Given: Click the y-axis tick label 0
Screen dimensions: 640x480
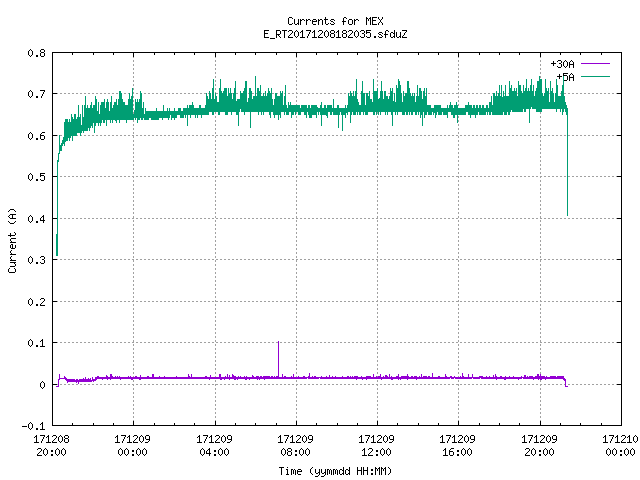Looking at the screenshot, I should 42,385.
